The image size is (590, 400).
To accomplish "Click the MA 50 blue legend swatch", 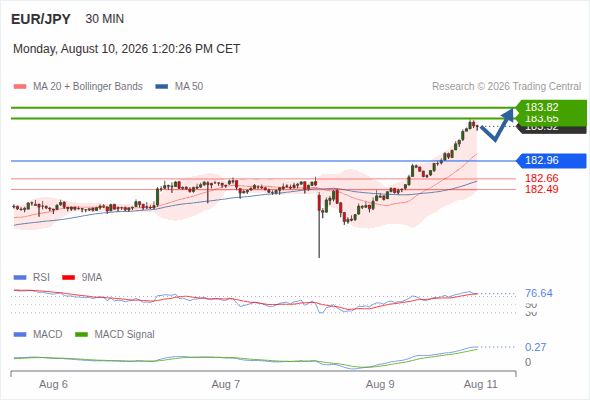I will click(x=162, y=87).
